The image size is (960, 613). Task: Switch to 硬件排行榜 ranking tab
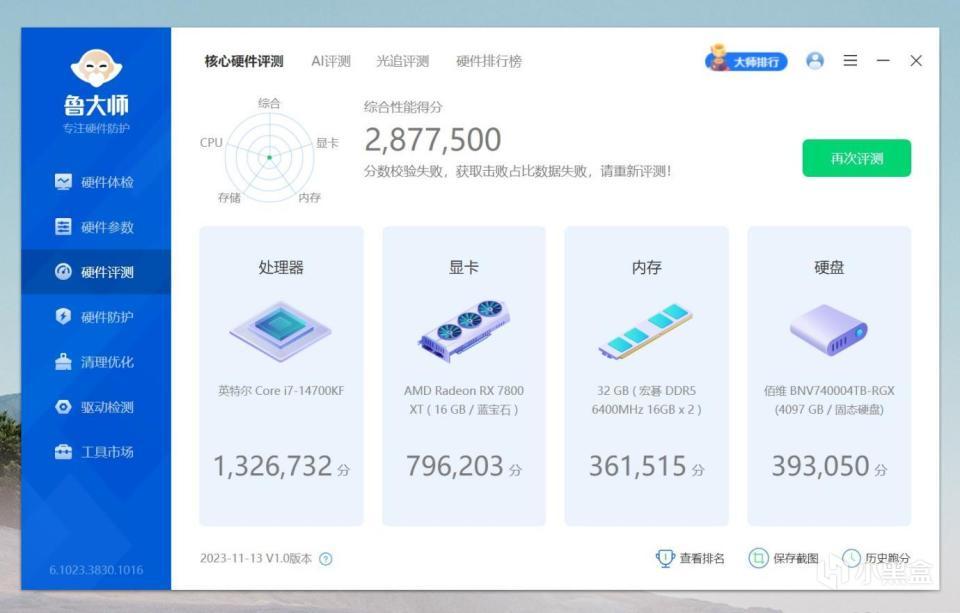[x=489, y=61]
